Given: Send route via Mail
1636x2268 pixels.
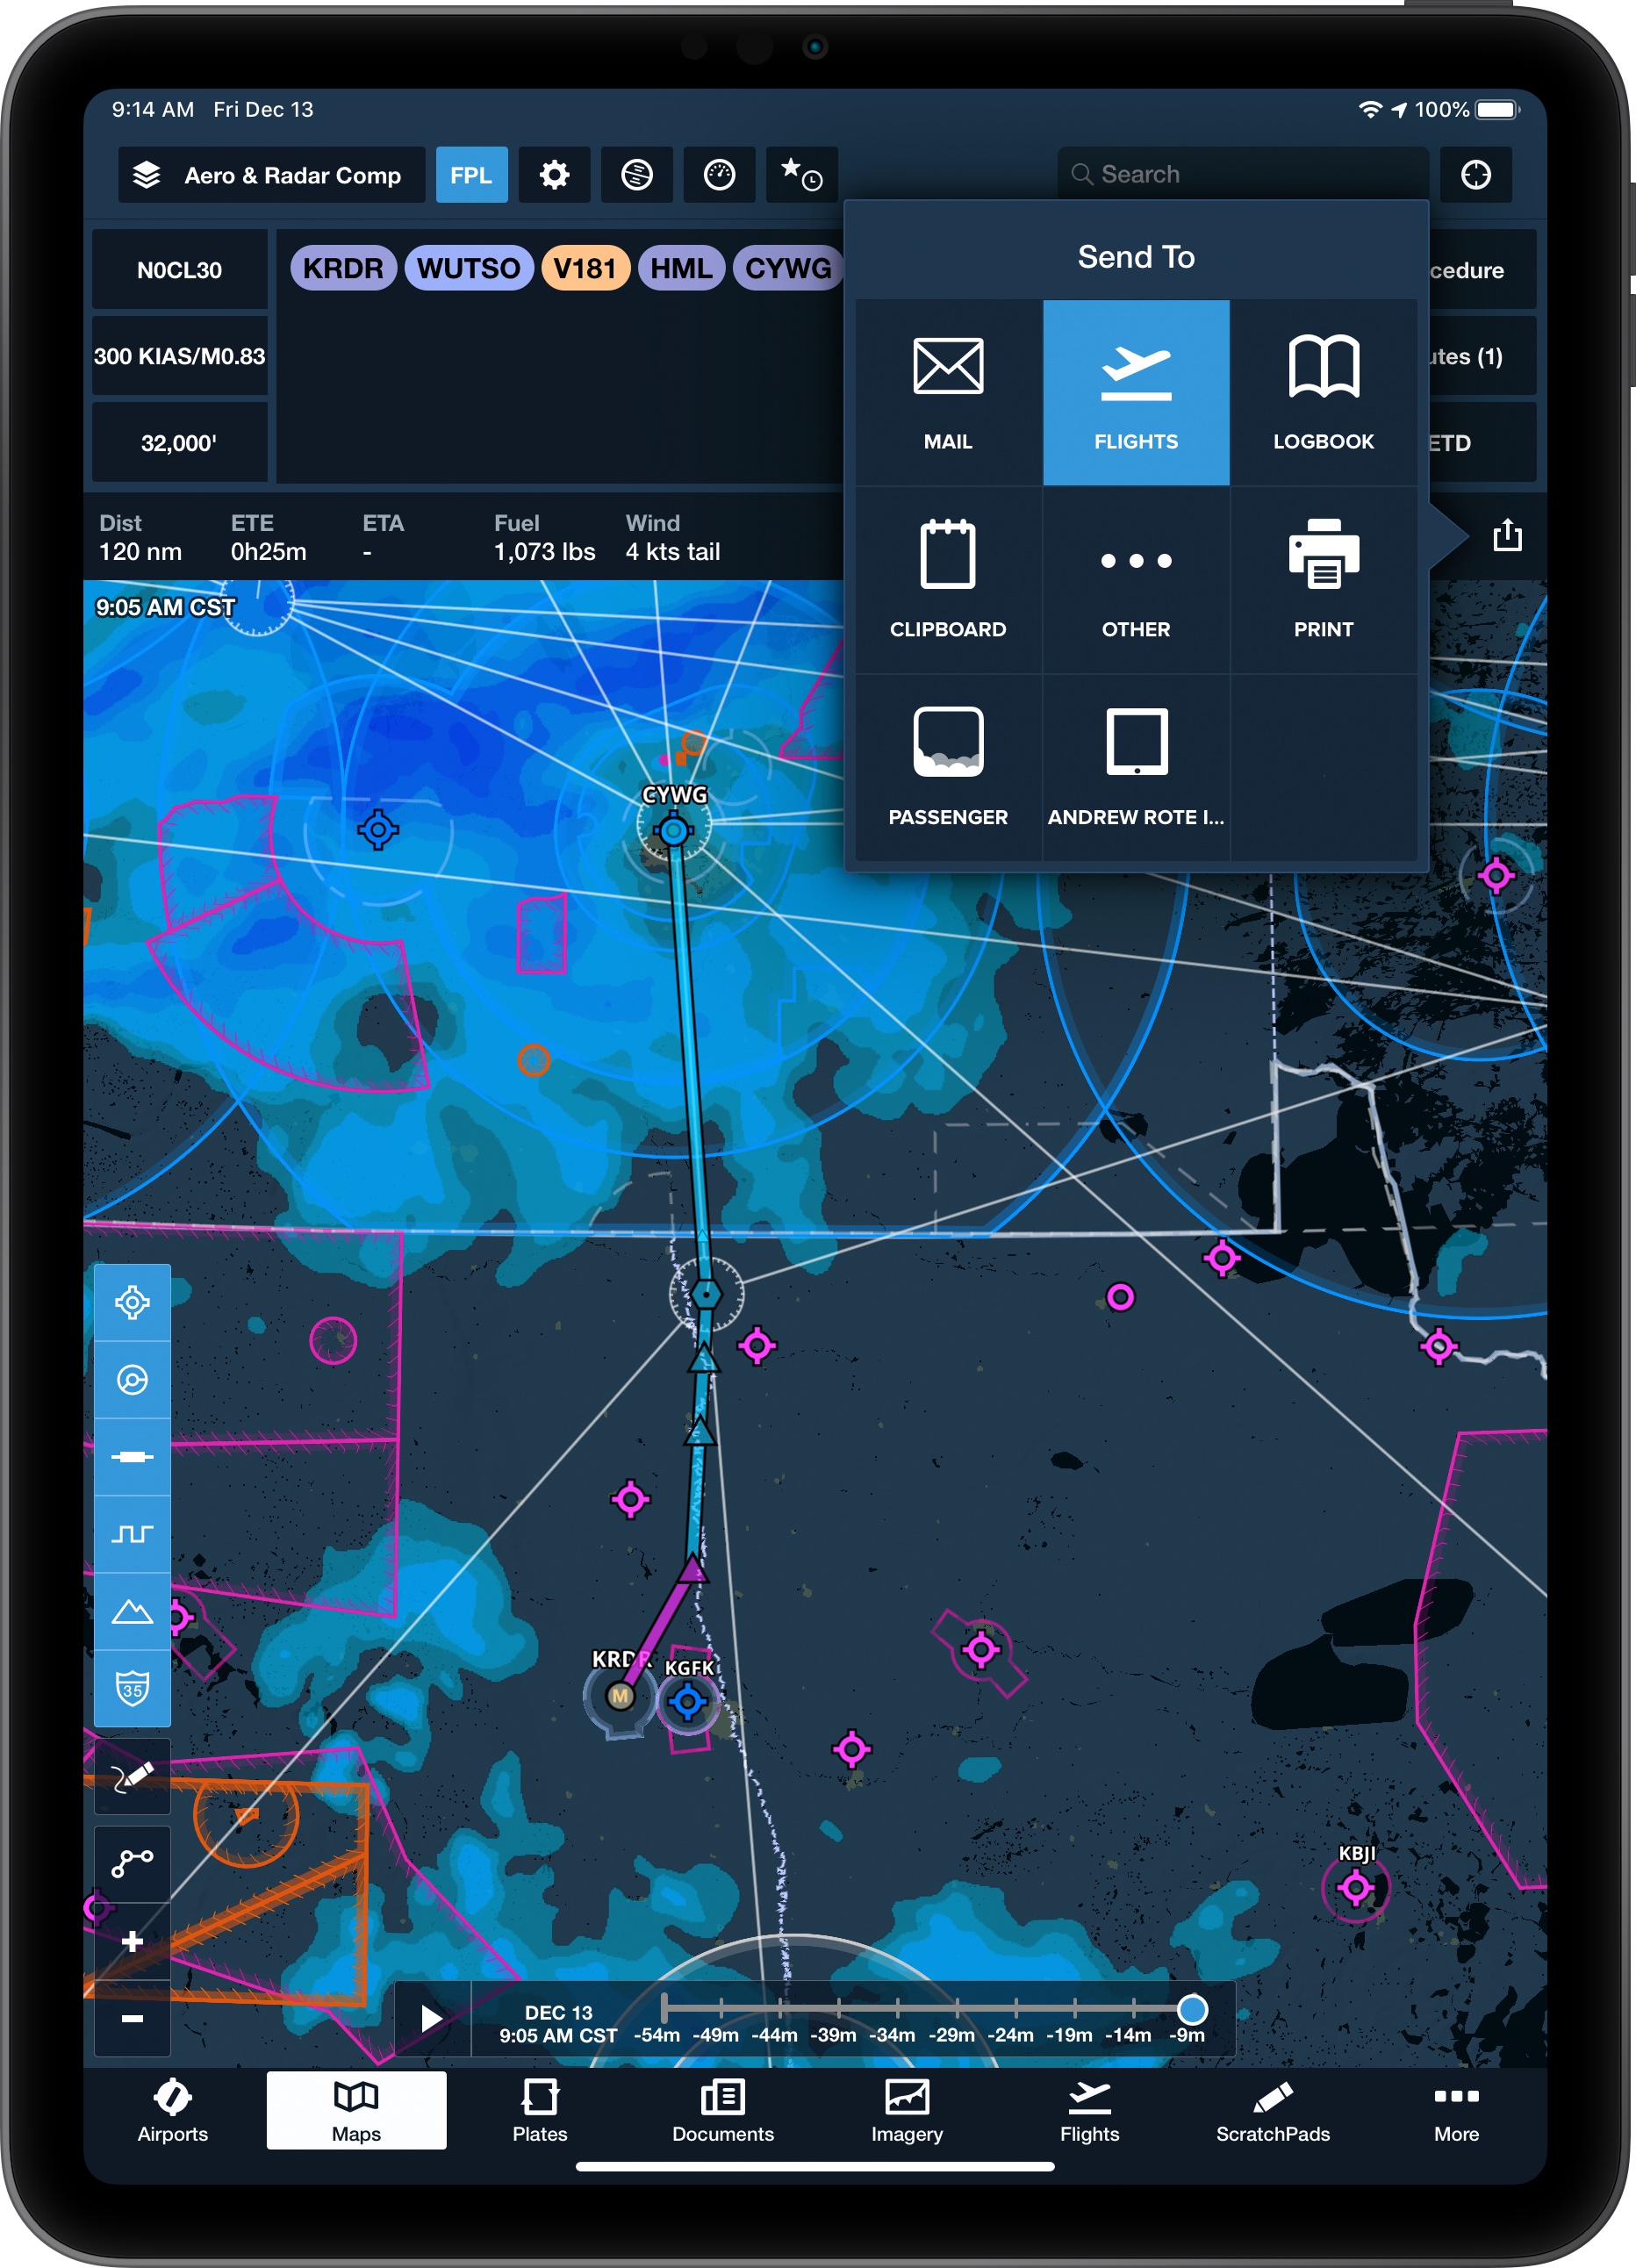Looking at the screenshot, I should point(947,392).
